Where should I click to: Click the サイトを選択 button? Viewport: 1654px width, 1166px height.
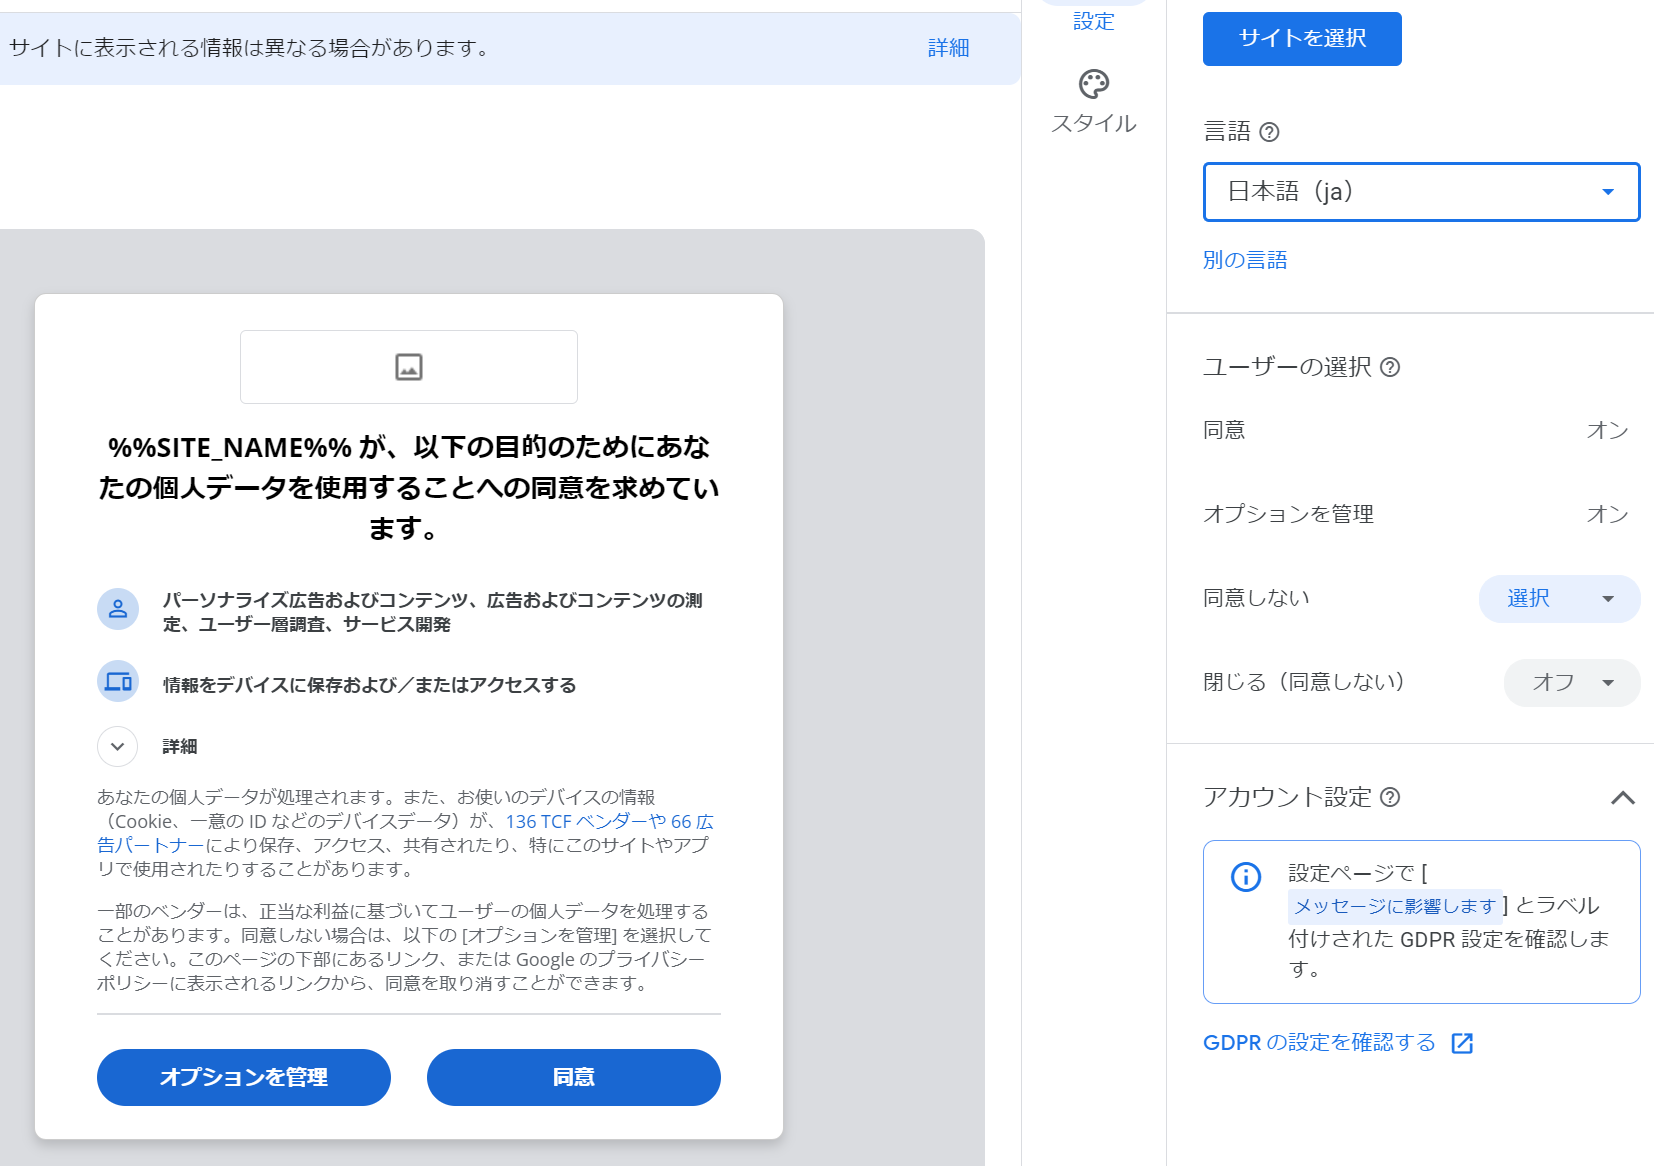[x=1302, y=39]
